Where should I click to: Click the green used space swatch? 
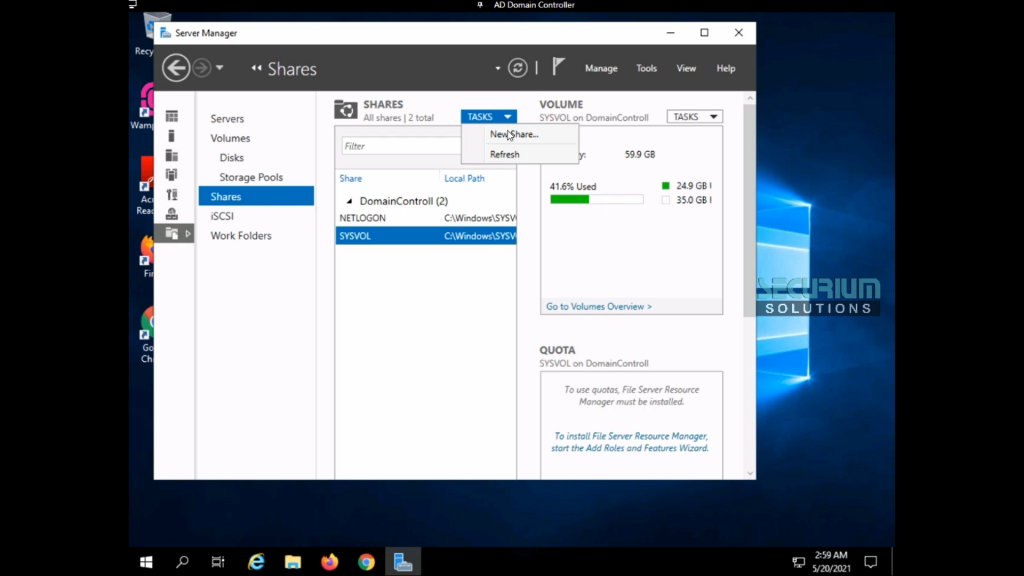coord(665,186)
